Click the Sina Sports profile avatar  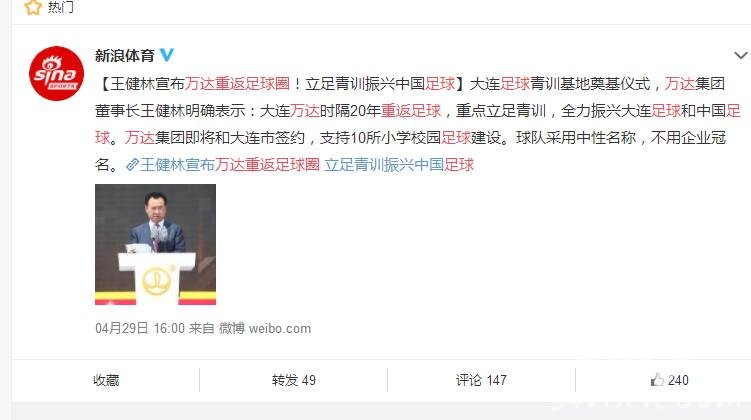pyautogui.click(x=57, y=73)
